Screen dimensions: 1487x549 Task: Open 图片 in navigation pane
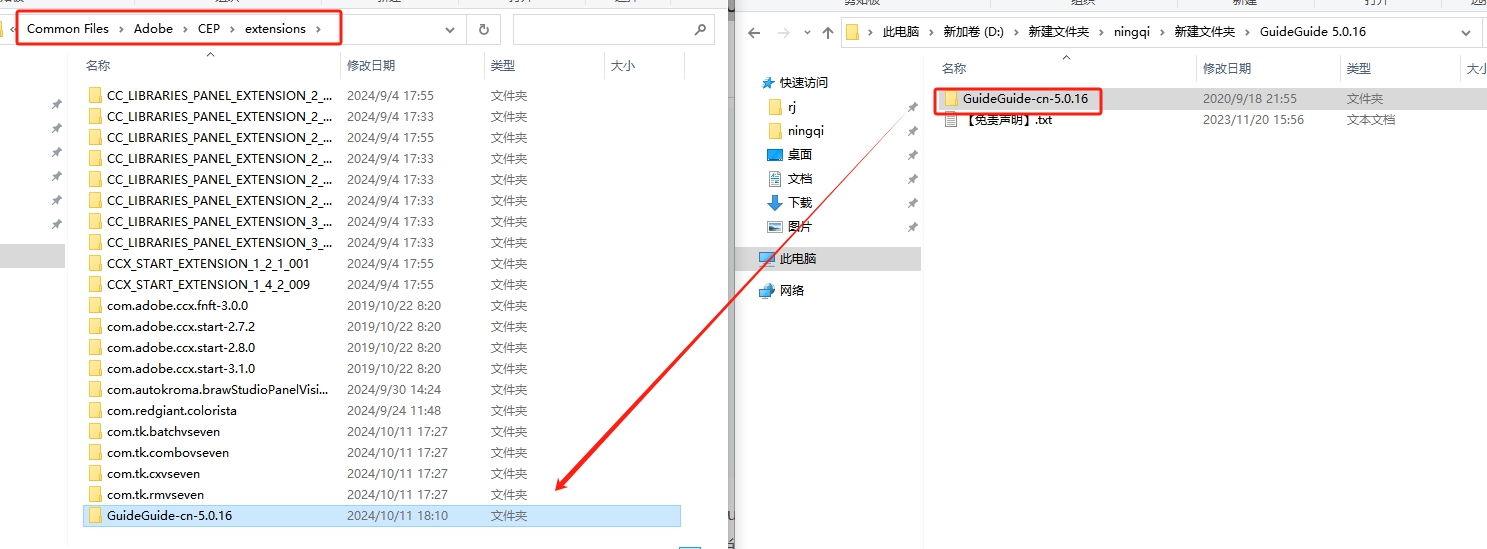click(800, 226)
